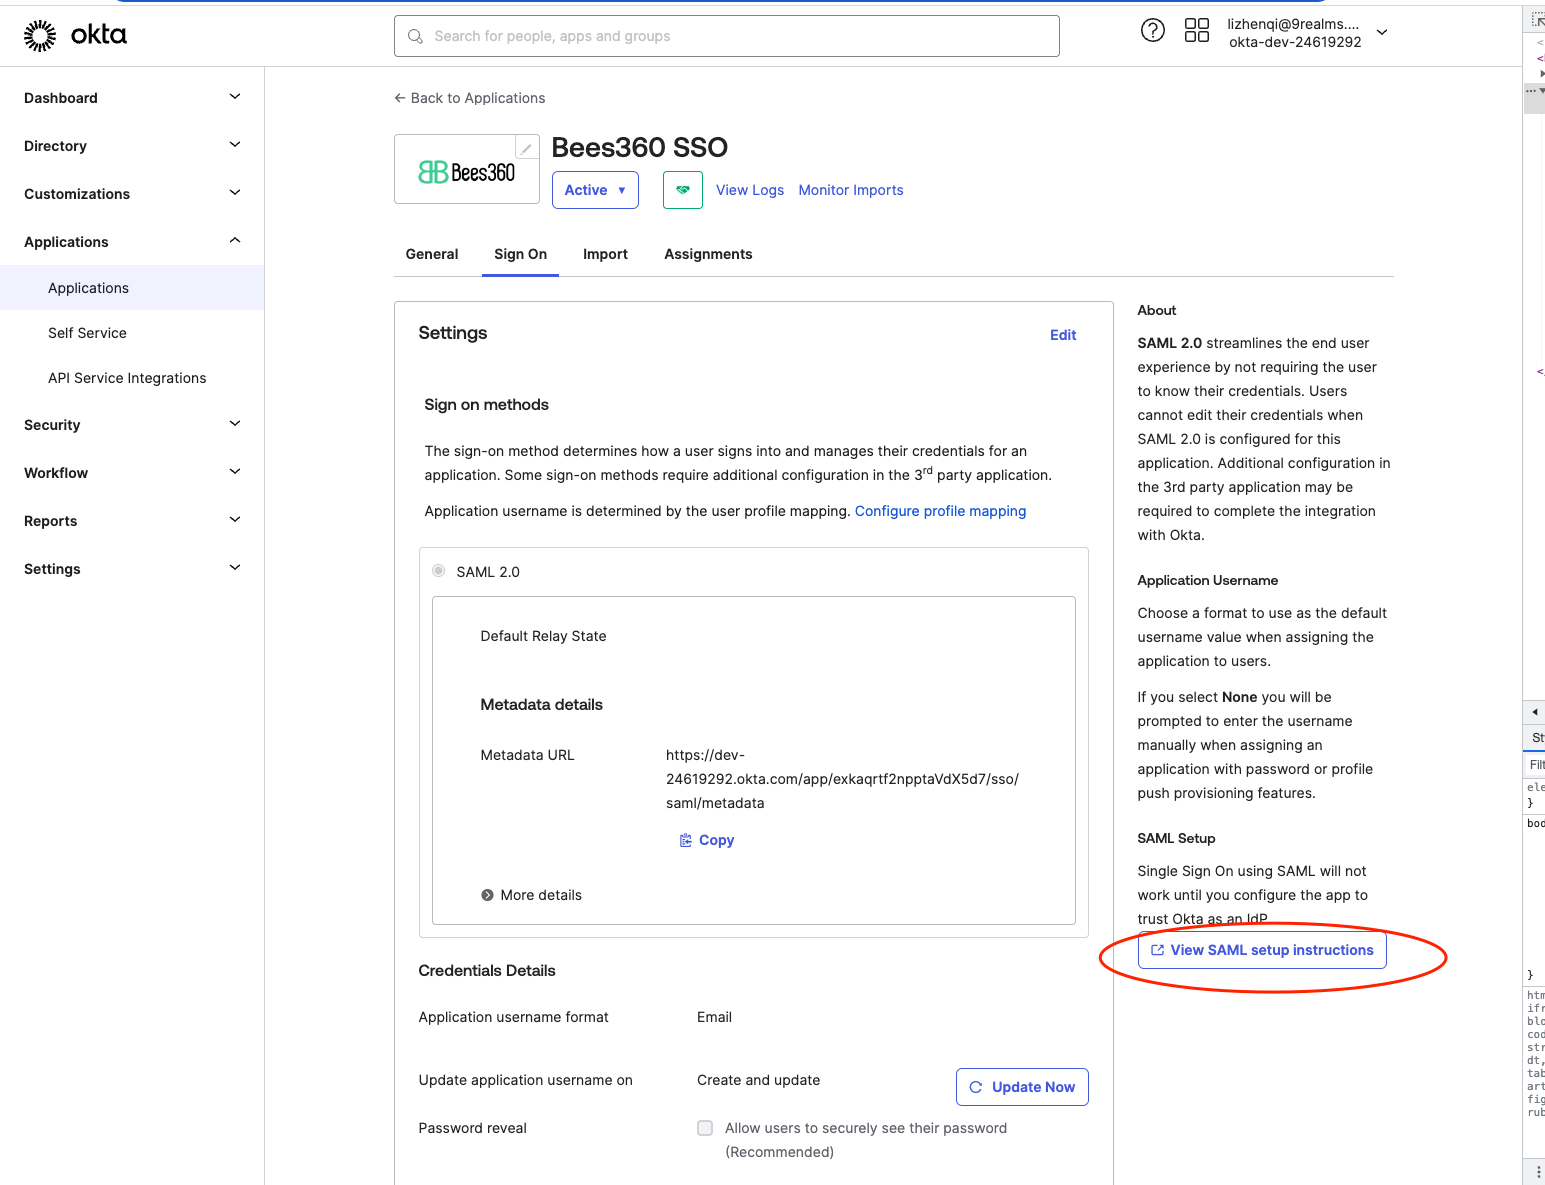Switch to the General tab
The height and width of the screenshot is (1185, 1545).
pos(432,254)
